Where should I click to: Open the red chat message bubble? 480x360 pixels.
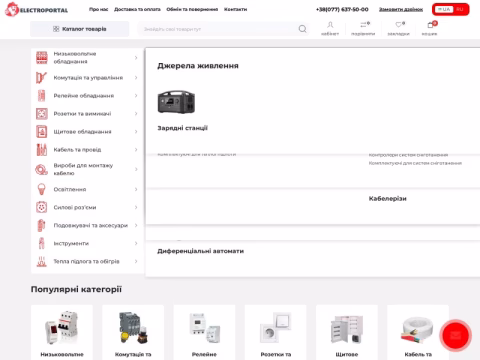456,335
